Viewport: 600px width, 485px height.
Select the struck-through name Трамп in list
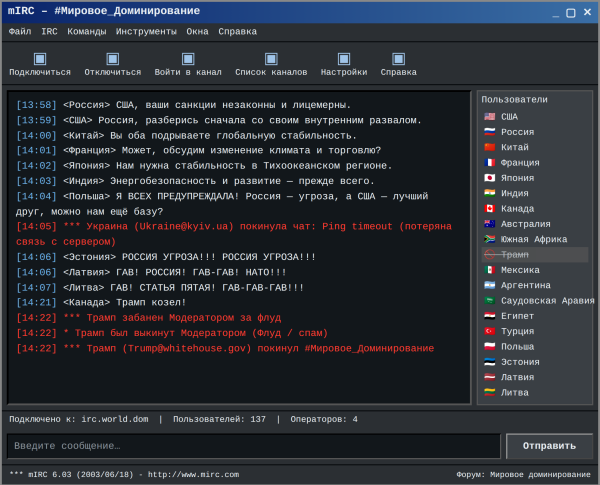(515, 255)
